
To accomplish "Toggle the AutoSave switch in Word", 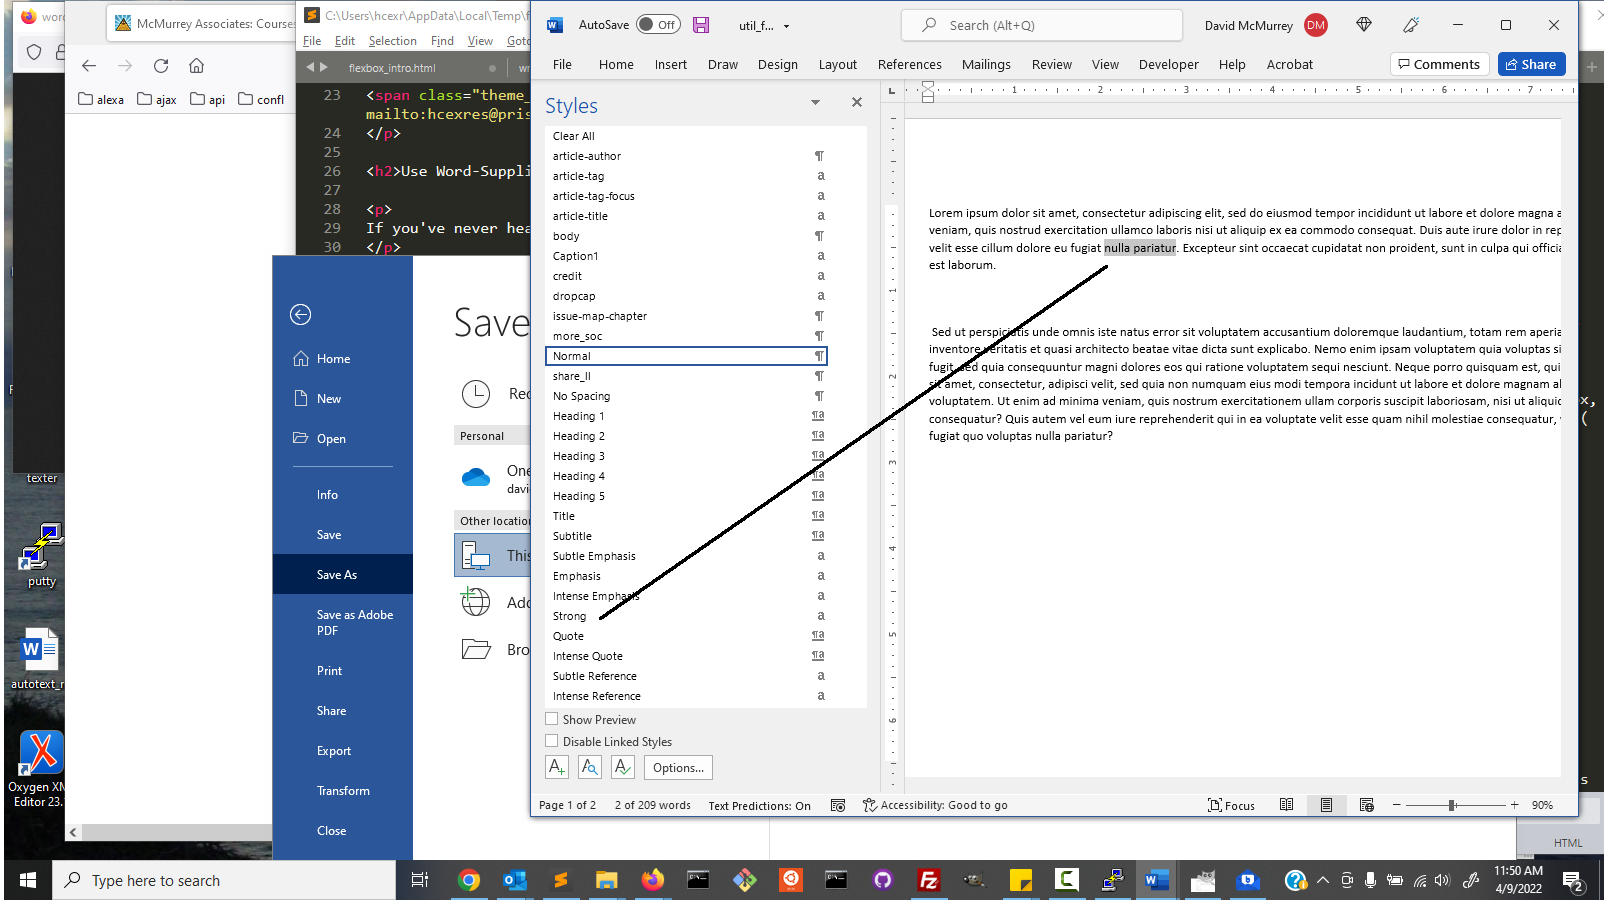I will tap(658, 25).
